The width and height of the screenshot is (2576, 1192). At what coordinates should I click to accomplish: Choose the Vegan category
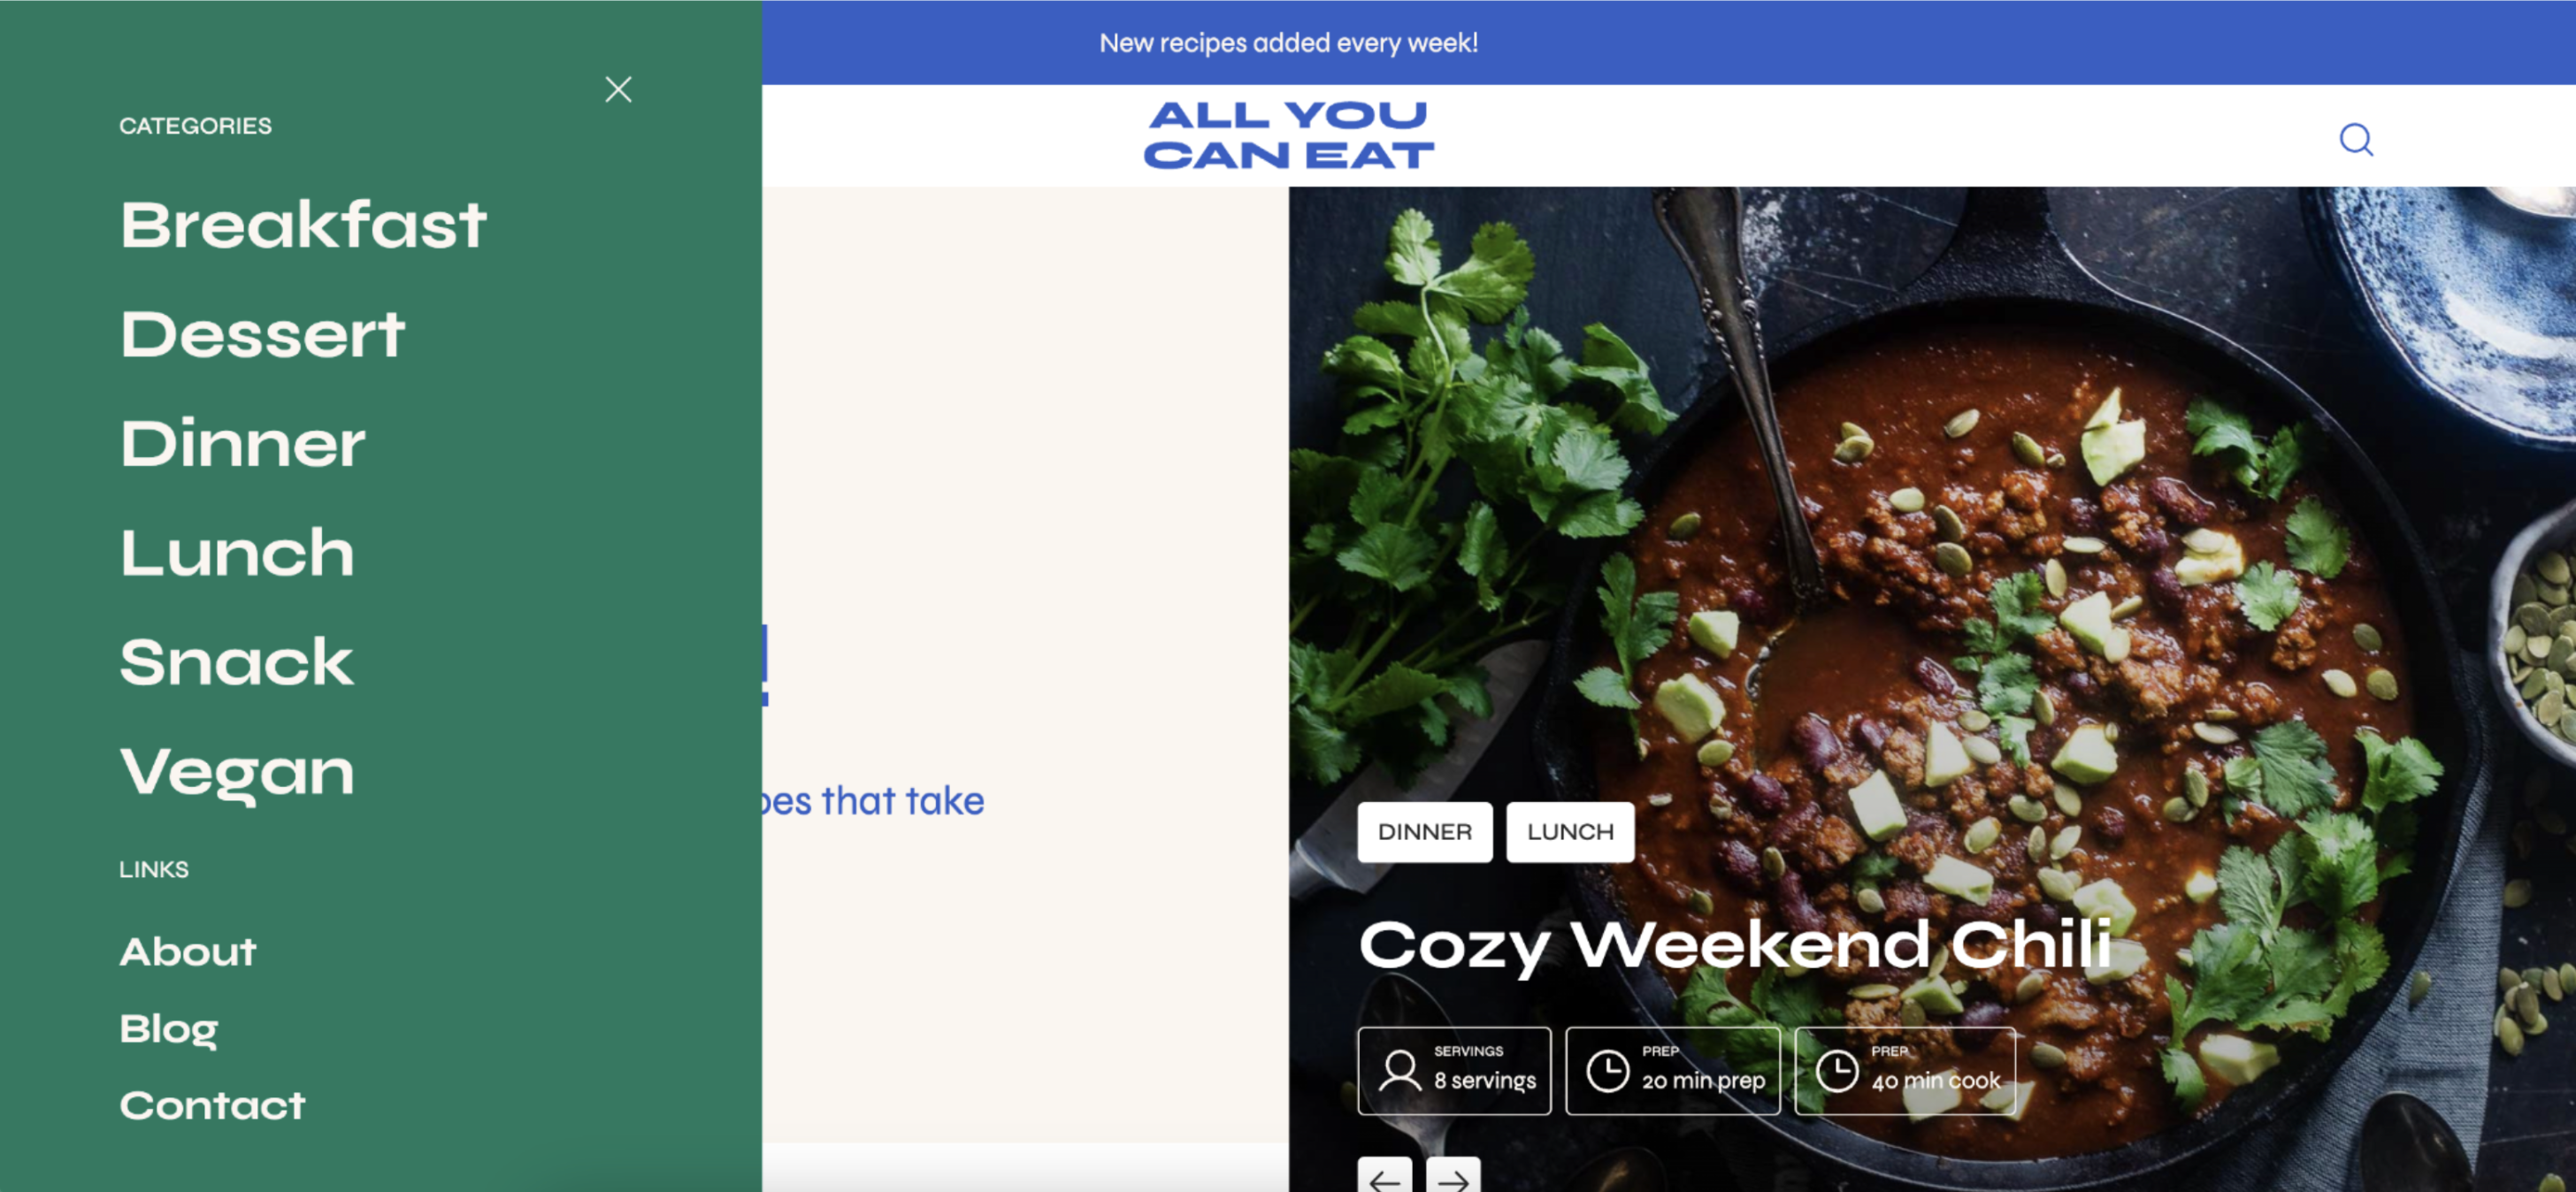click(x=237, y=773)
